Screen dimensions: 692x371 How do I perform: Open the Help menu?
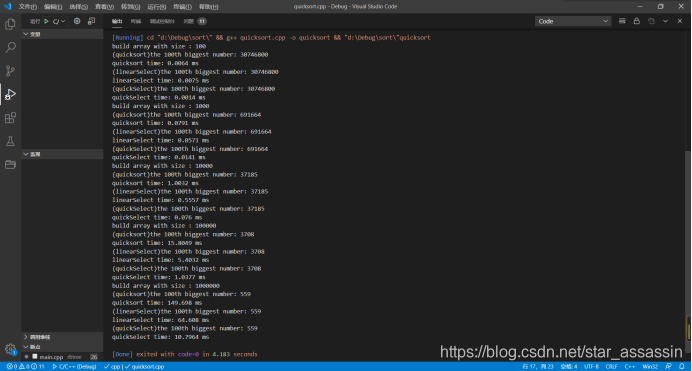tap(208, 7)
